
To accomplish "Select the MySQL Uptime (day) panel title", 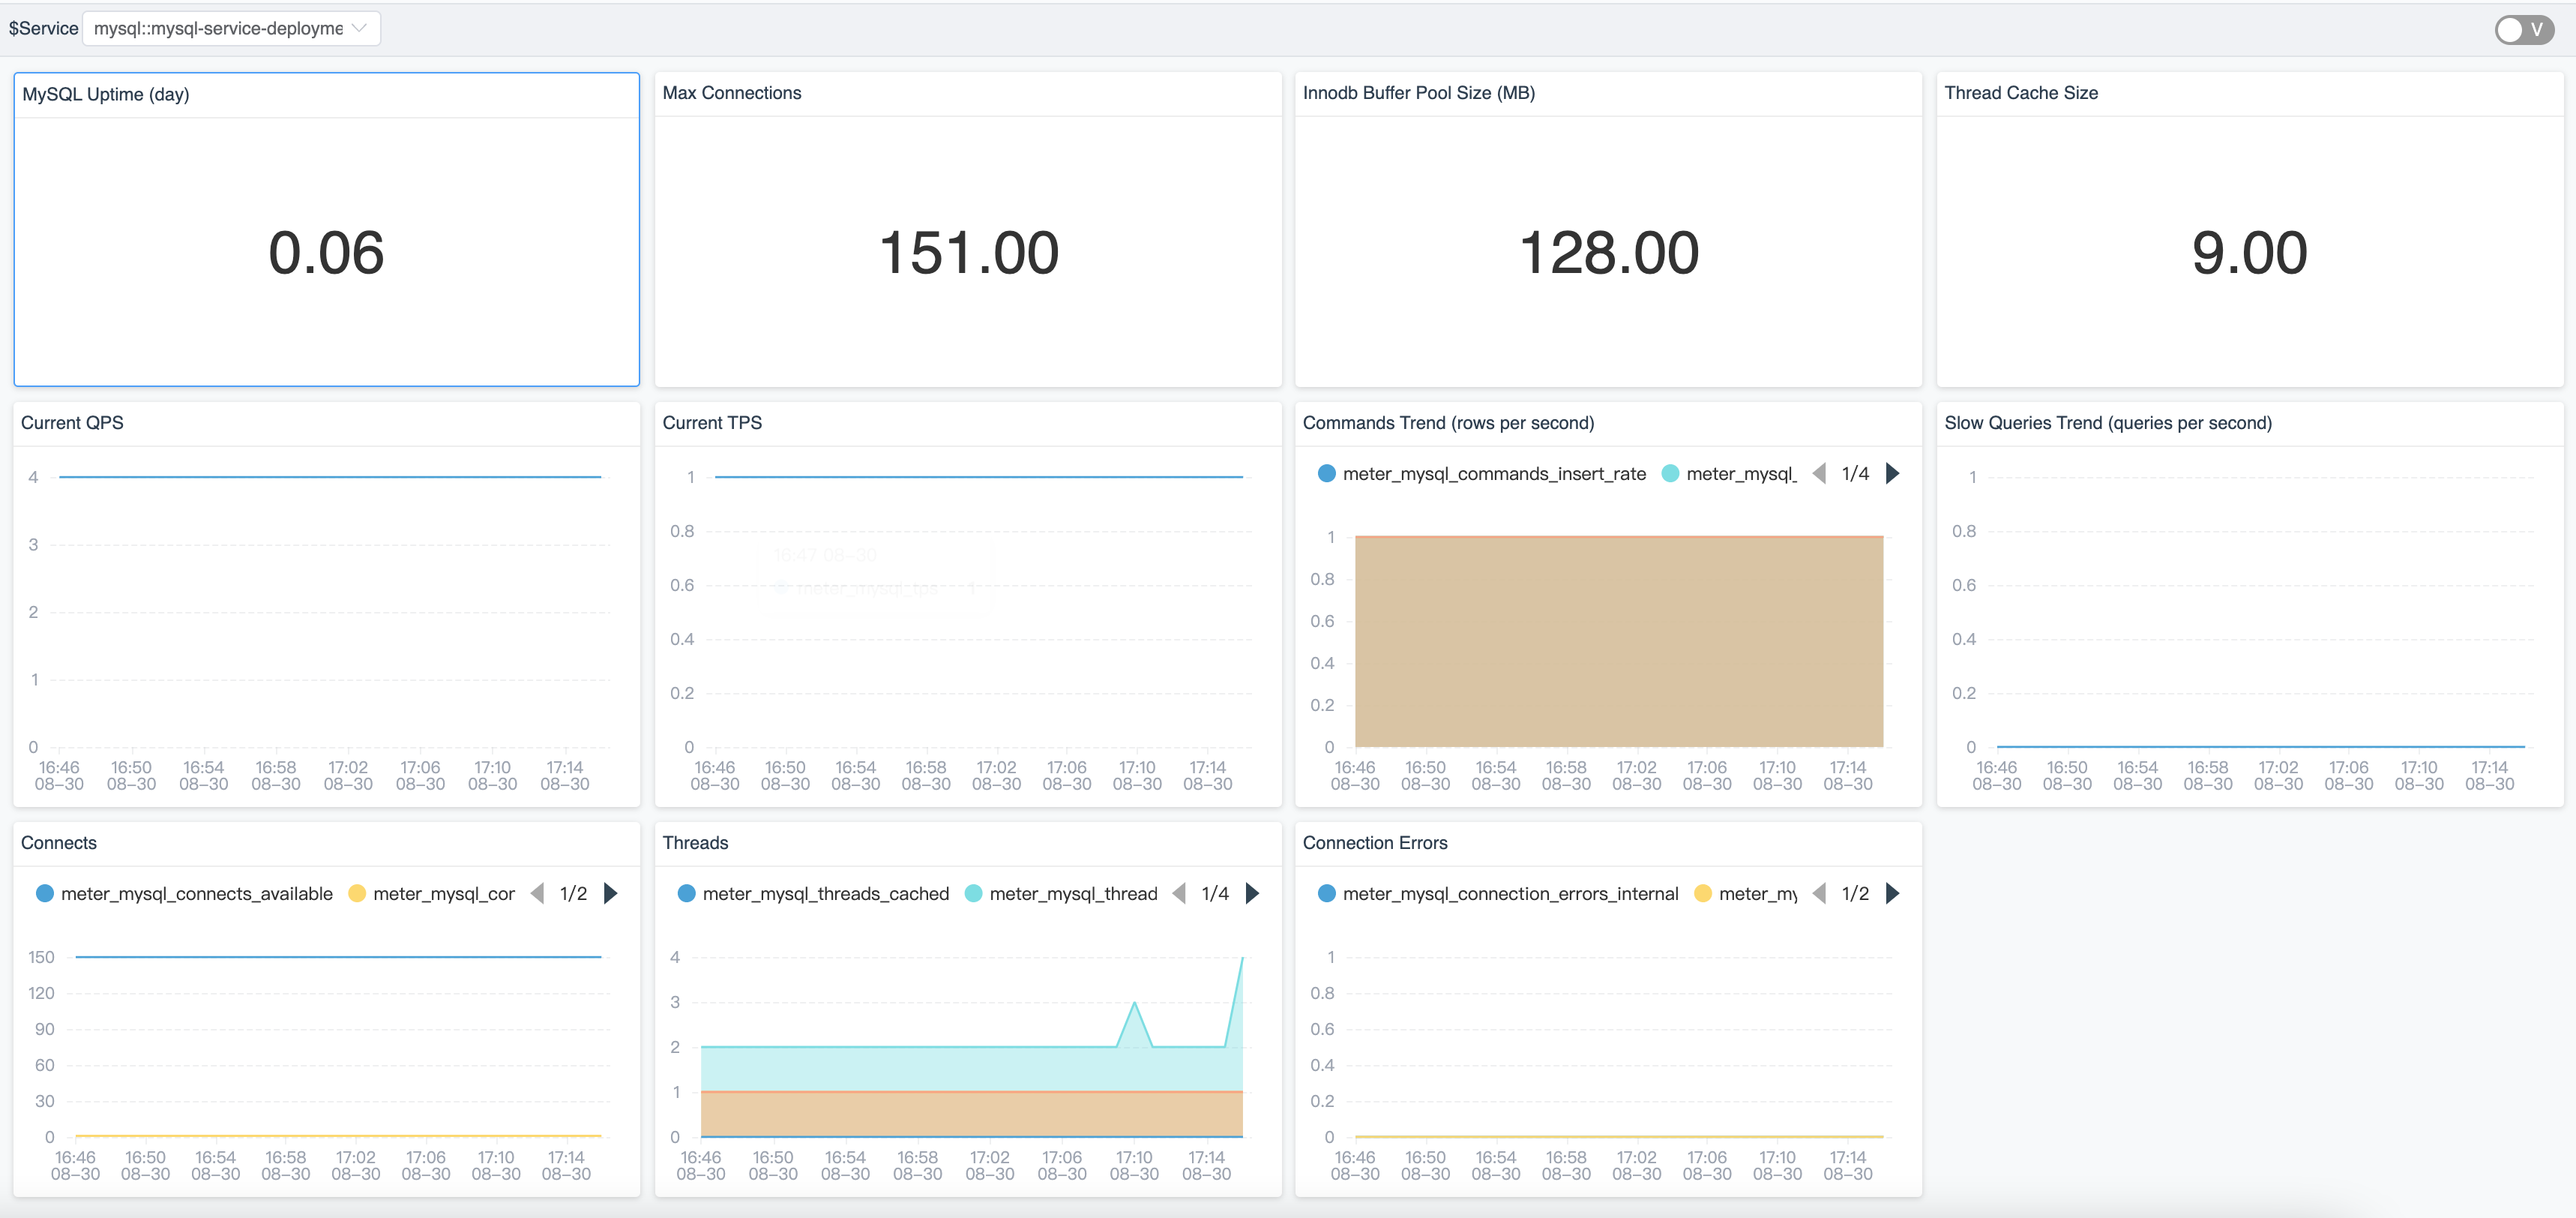I will click(x=106, y=95).
